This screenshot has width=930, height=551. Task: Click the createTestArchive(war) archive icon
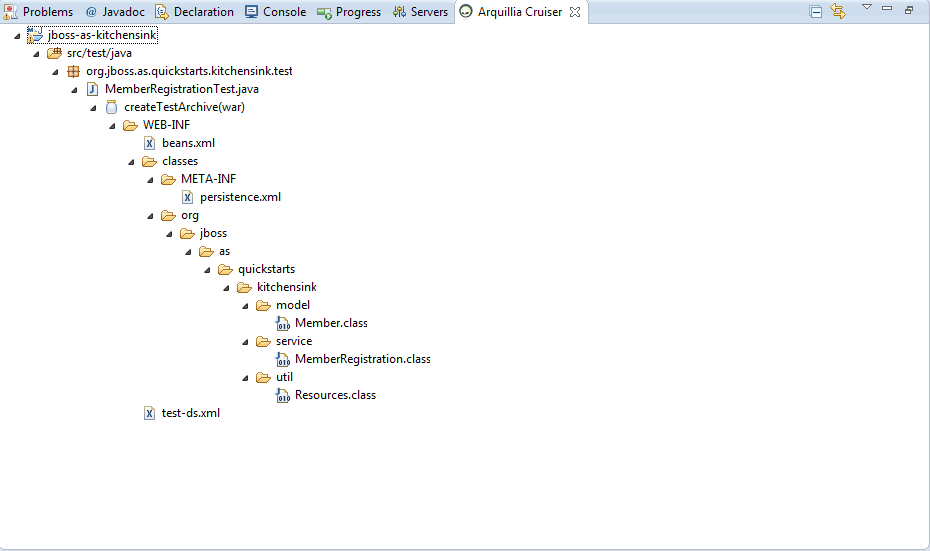(x=112, y=107)
